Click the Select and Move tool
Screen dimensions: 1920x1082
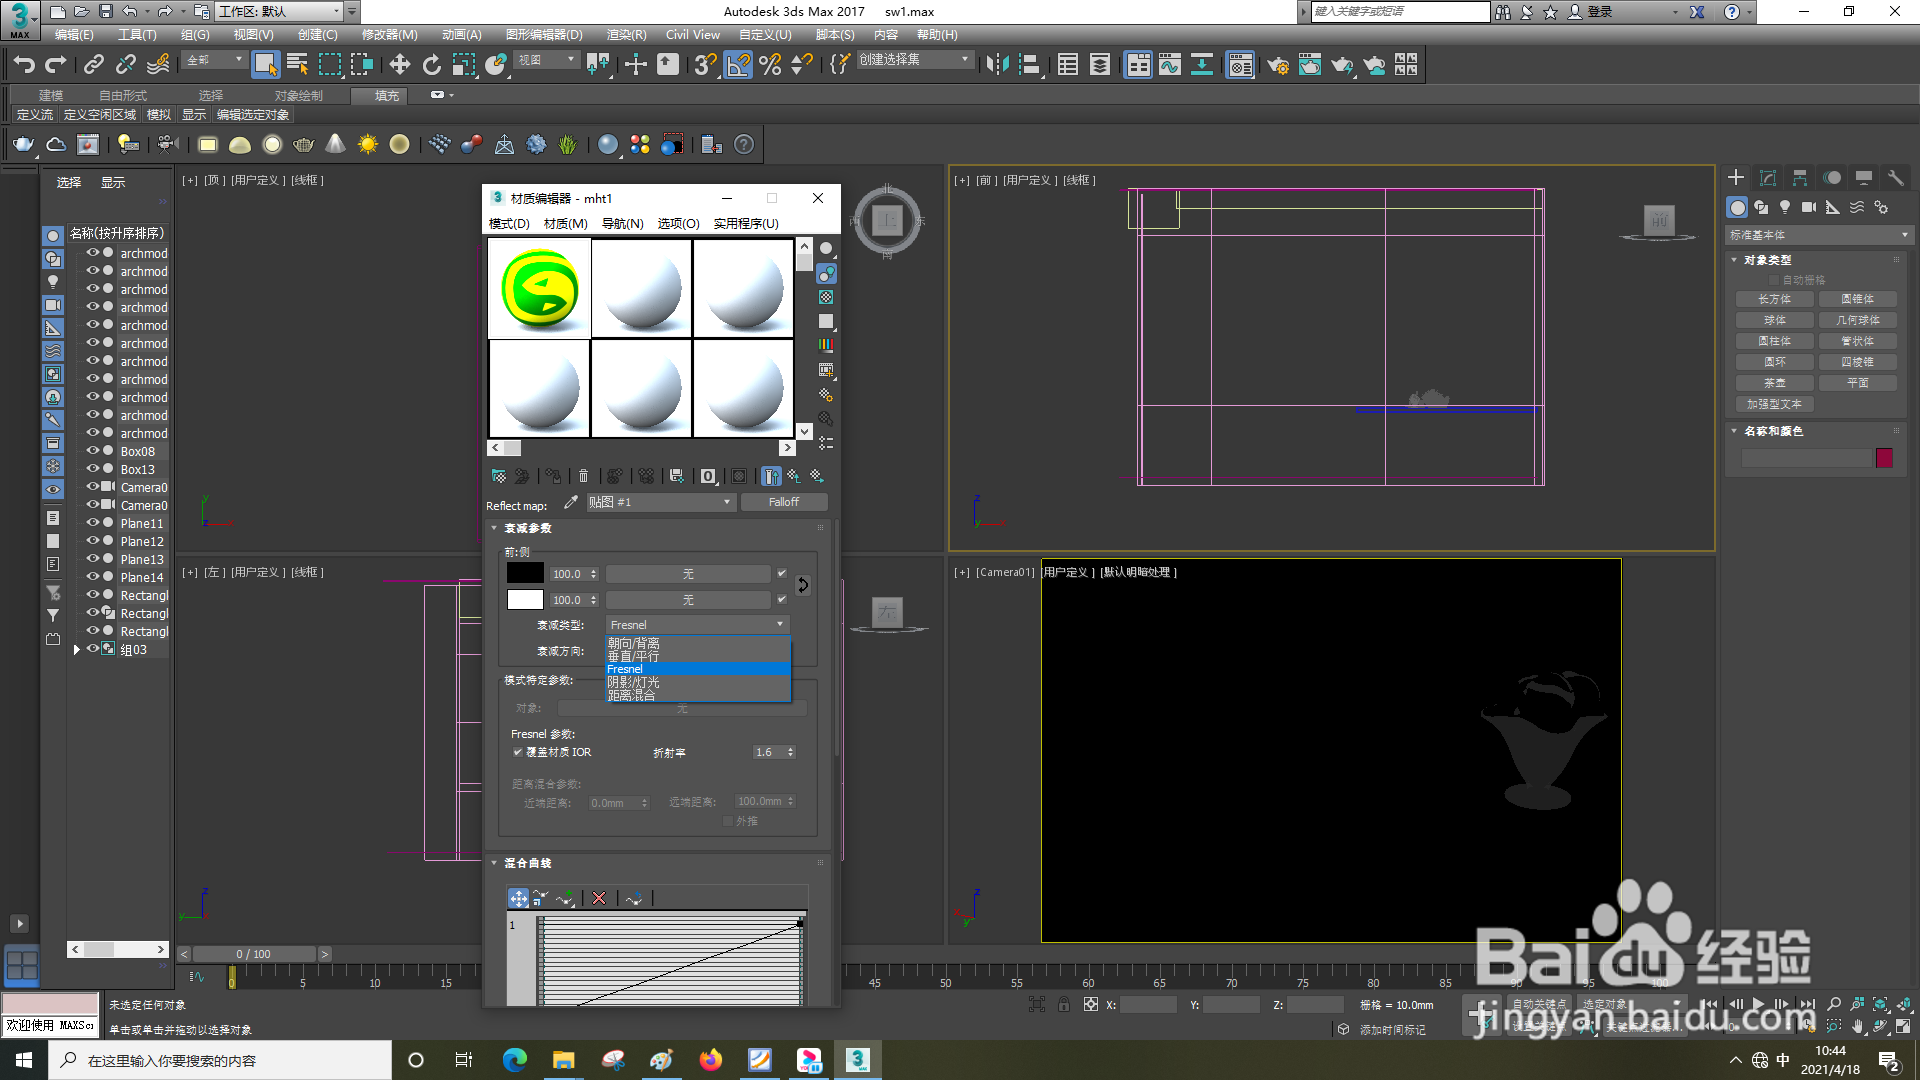click(399, 65)
